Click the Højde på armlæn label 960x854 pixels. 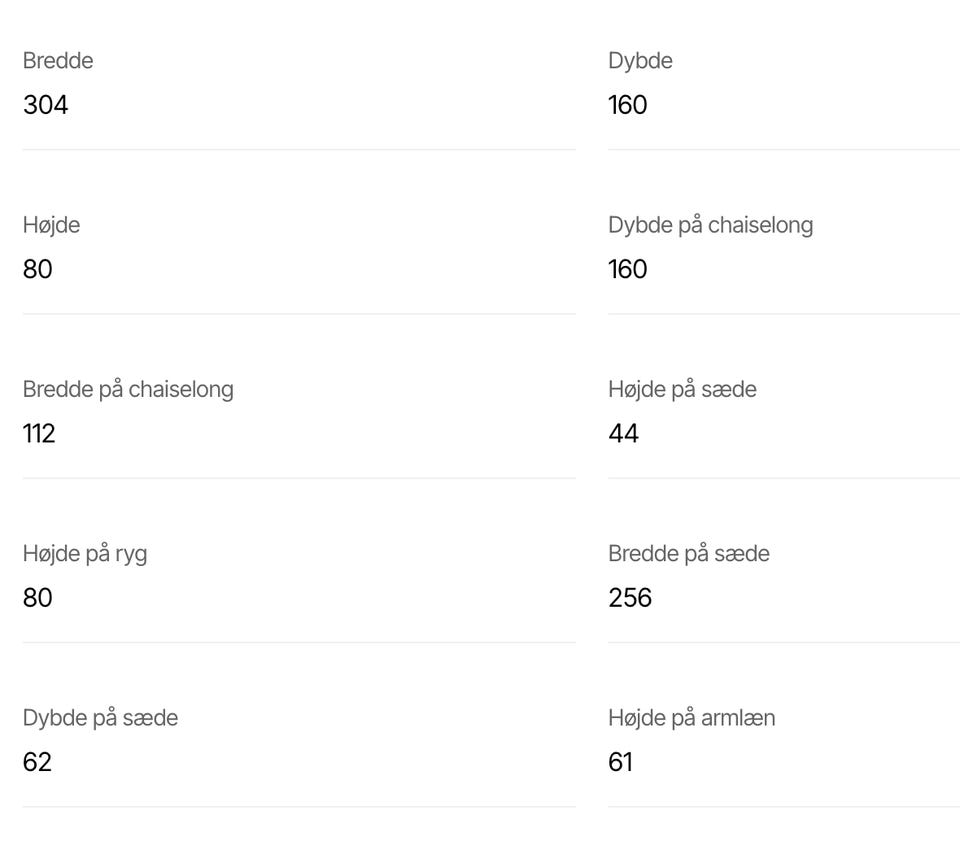691,717
